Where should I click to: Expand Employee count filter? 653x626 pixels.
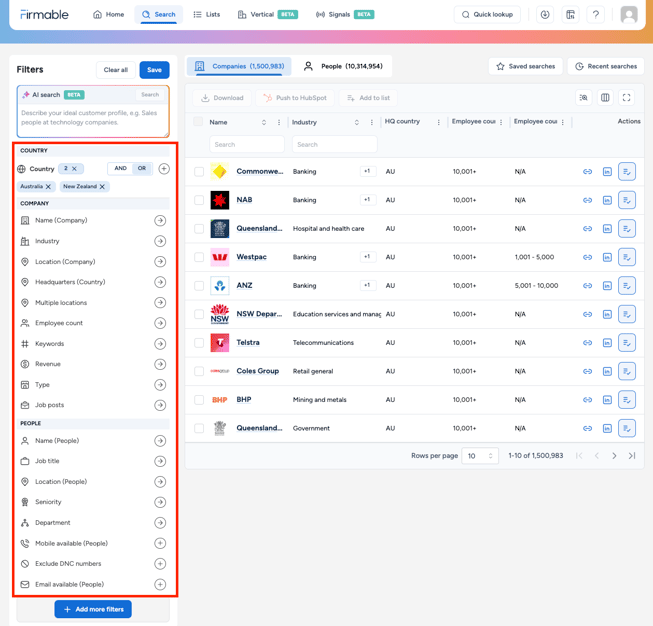click(160, 323)
